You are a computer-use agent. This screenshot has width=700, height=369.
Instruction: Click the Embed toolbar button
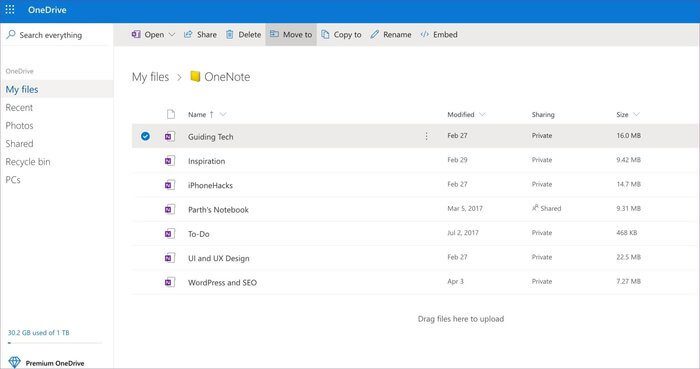coord(439,34)
